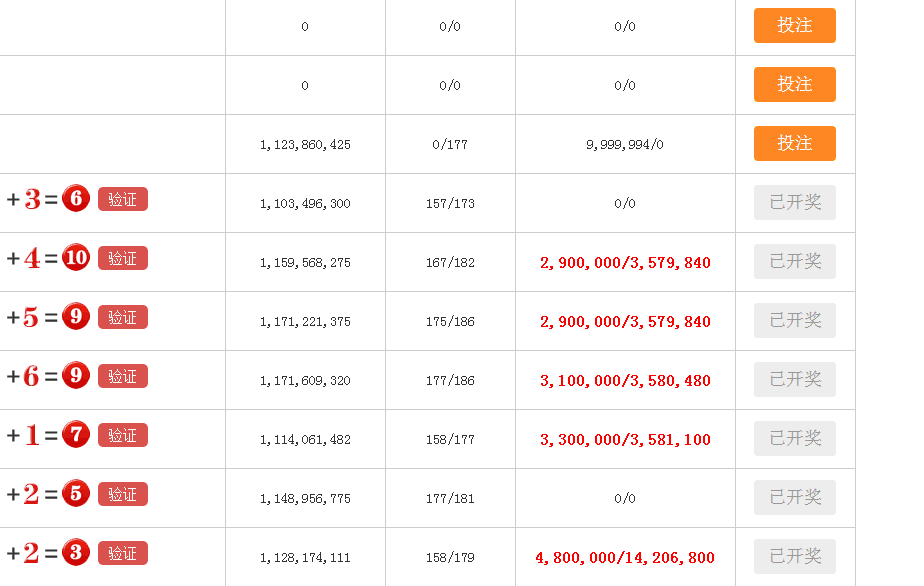The image size is (924, 586).
Task: Click 已开奖 in the 1,171,609,320 row
Action: coord(795,379)
